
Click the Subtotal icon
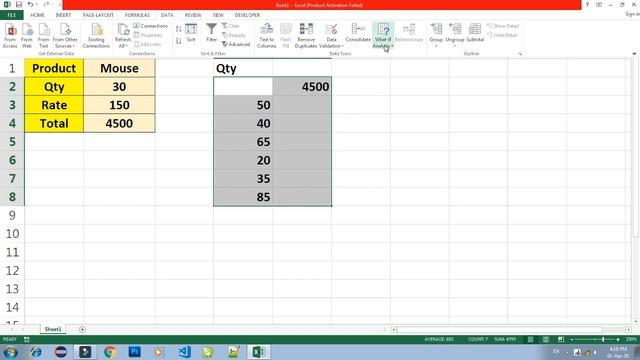pos(475,33)
